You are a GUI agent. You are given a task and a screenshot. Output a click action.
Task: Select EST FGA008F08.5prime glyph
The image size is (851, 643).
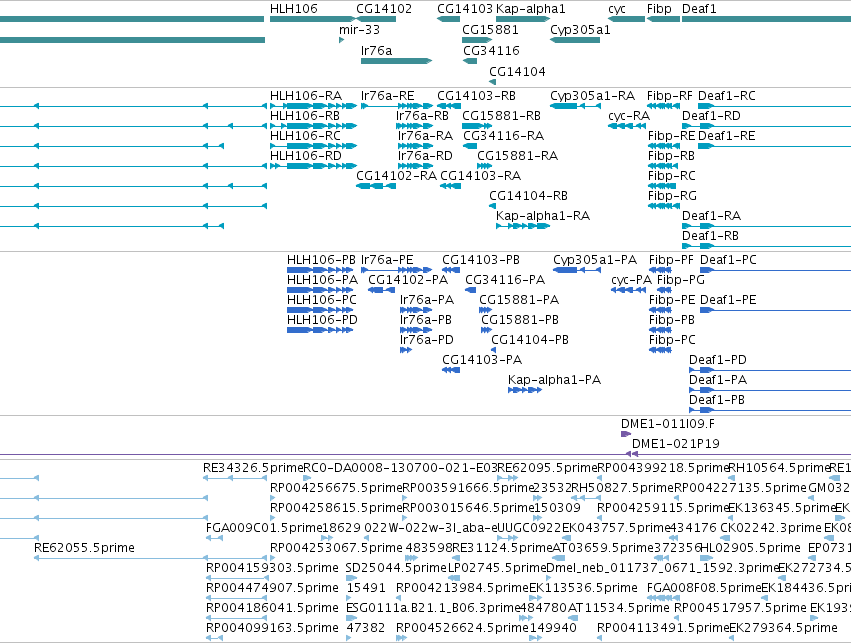pos(663,598)
